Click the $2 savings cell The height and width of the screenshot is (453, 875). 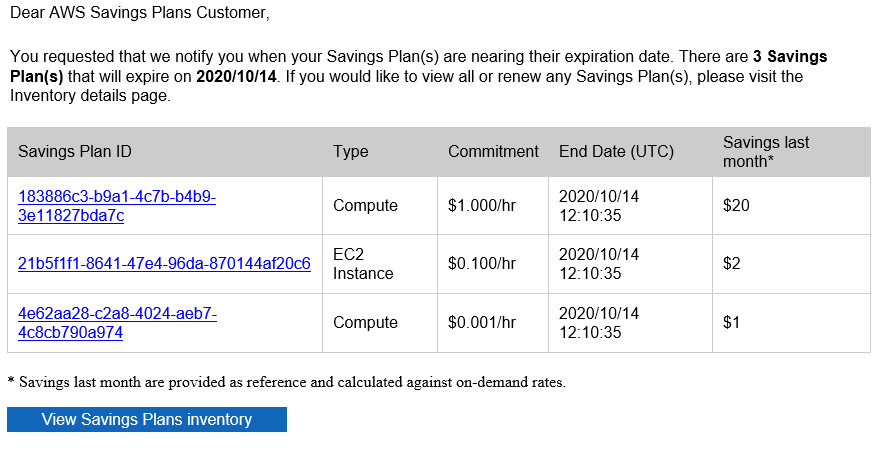(732, 264)
